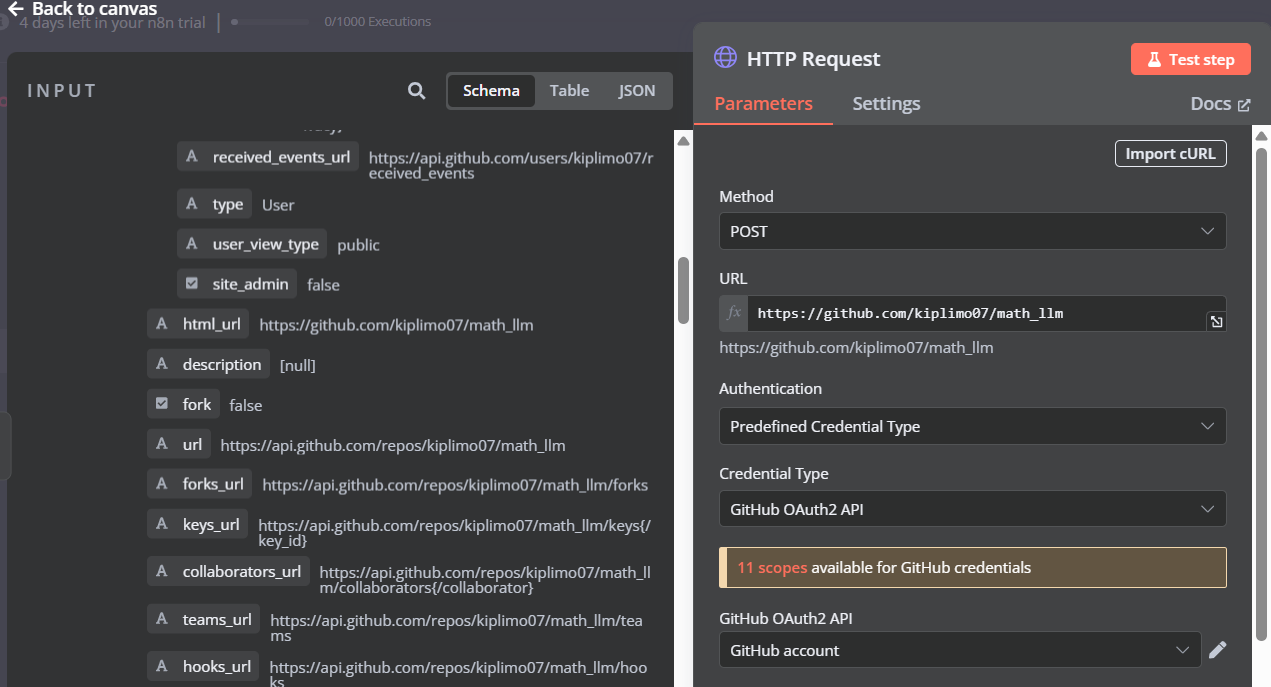Click the fx expression icon on the URL field
The image size is (1271, 687).
click(733, 313)
